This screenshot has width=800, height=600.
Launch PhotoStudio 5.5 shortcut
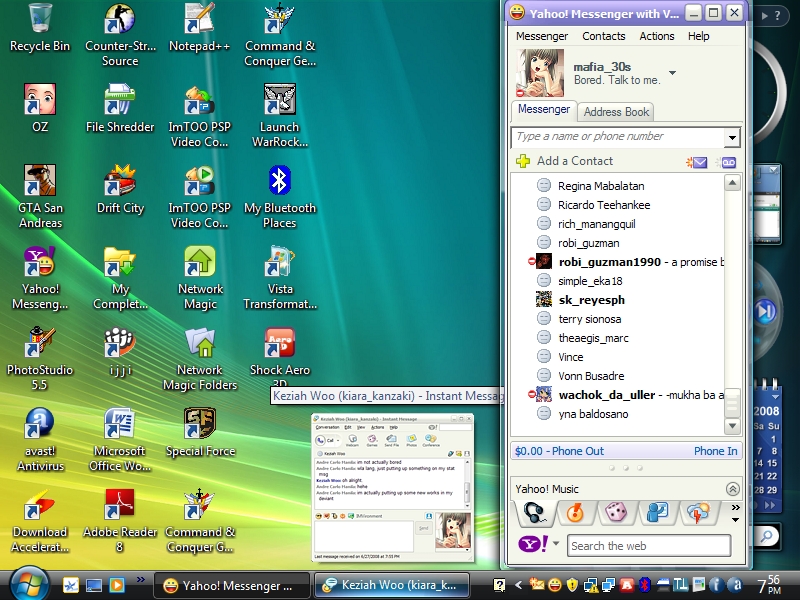(40, 343)
